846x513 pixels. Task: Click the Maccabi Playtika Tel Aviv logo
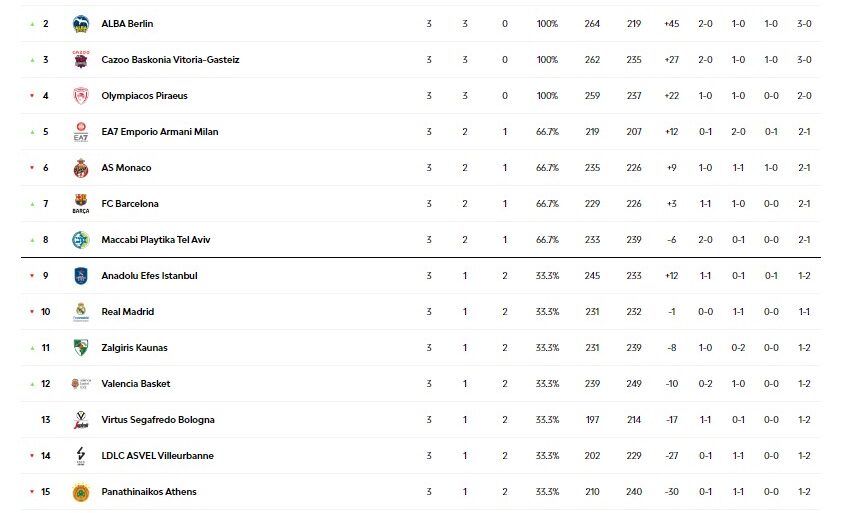point(81,240)
